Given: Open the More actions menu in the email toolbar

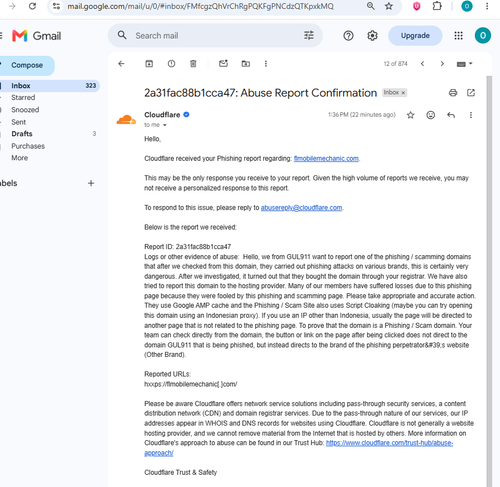Looking at the screenshot, I should [x=266, y=64].
